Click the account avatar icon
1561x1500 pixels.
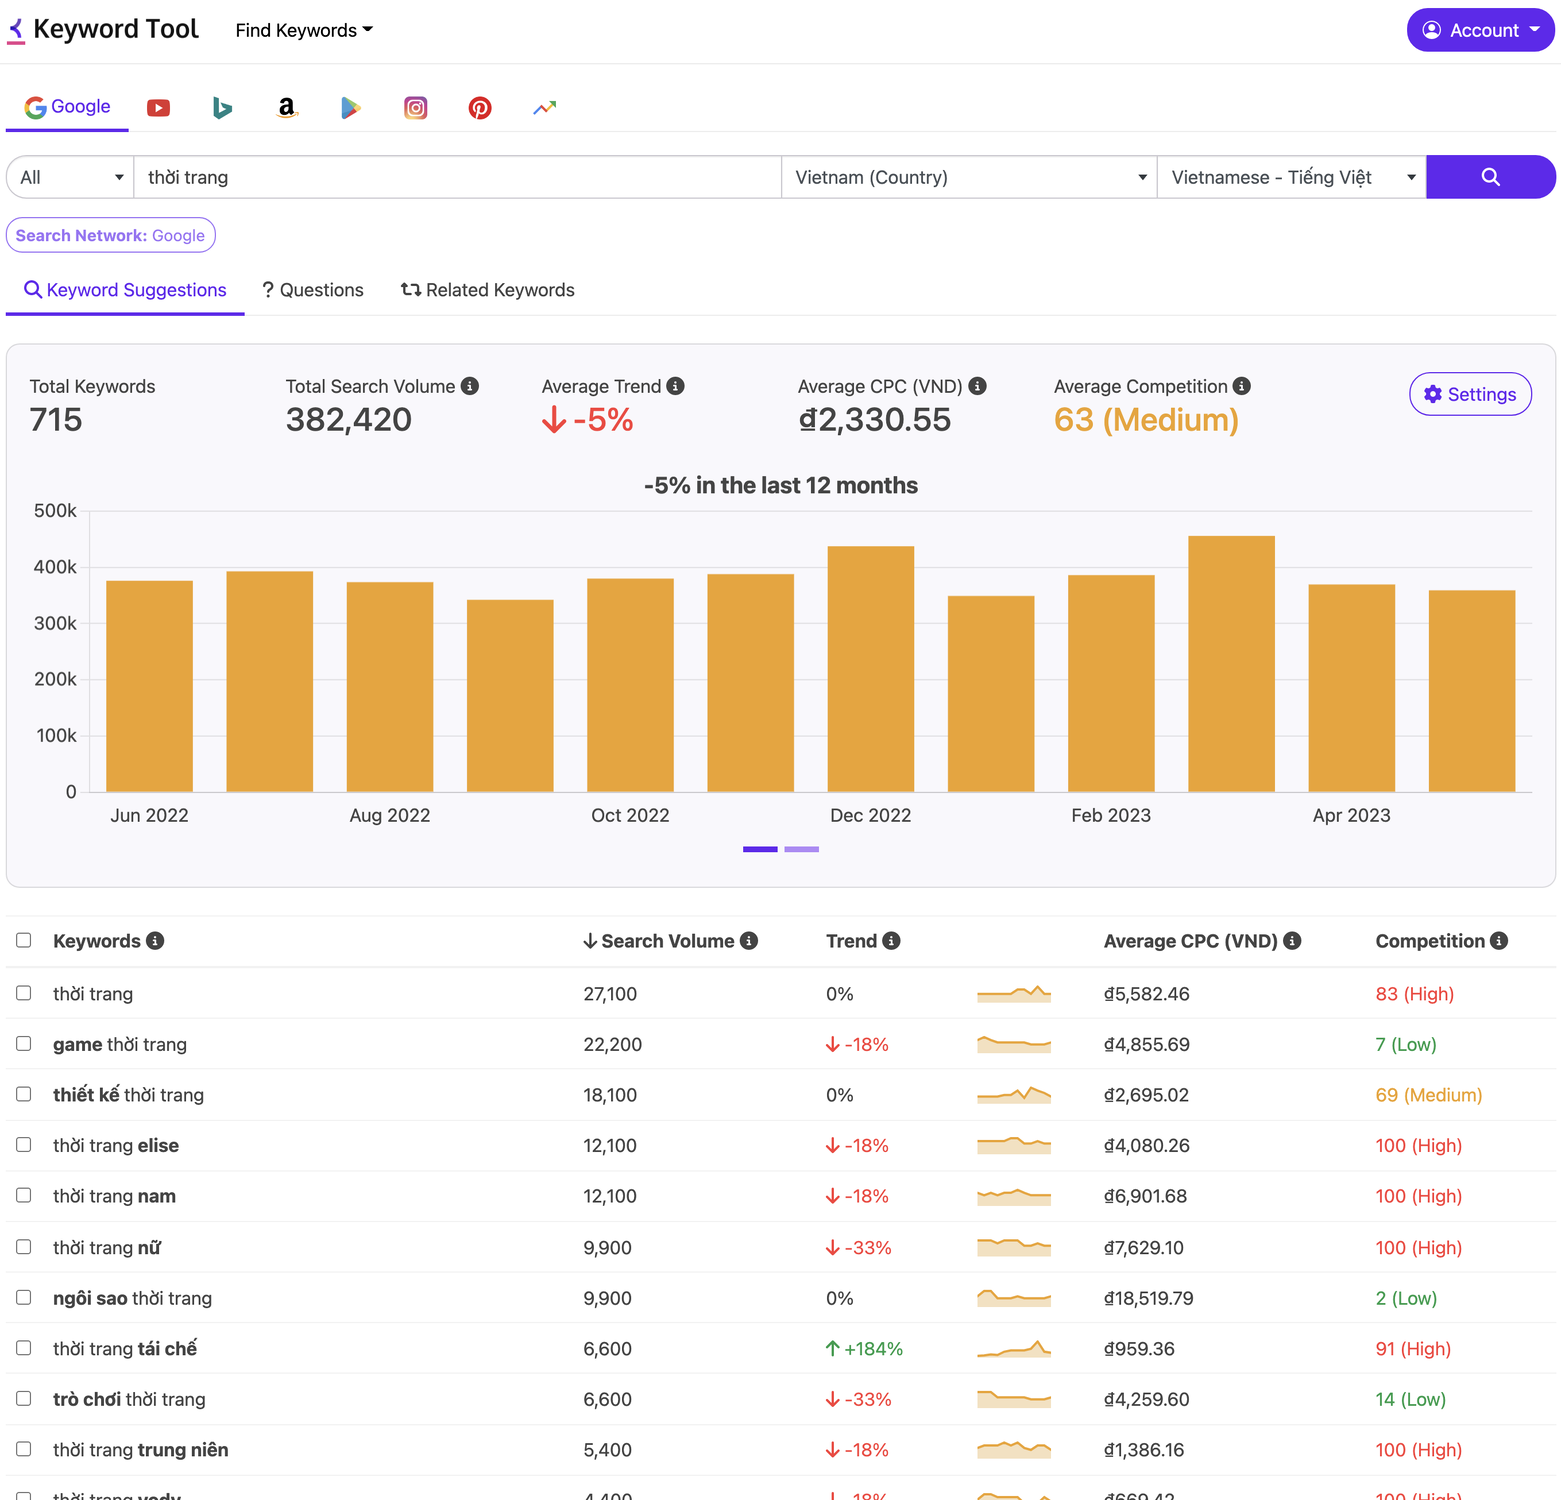(1432, 30)
